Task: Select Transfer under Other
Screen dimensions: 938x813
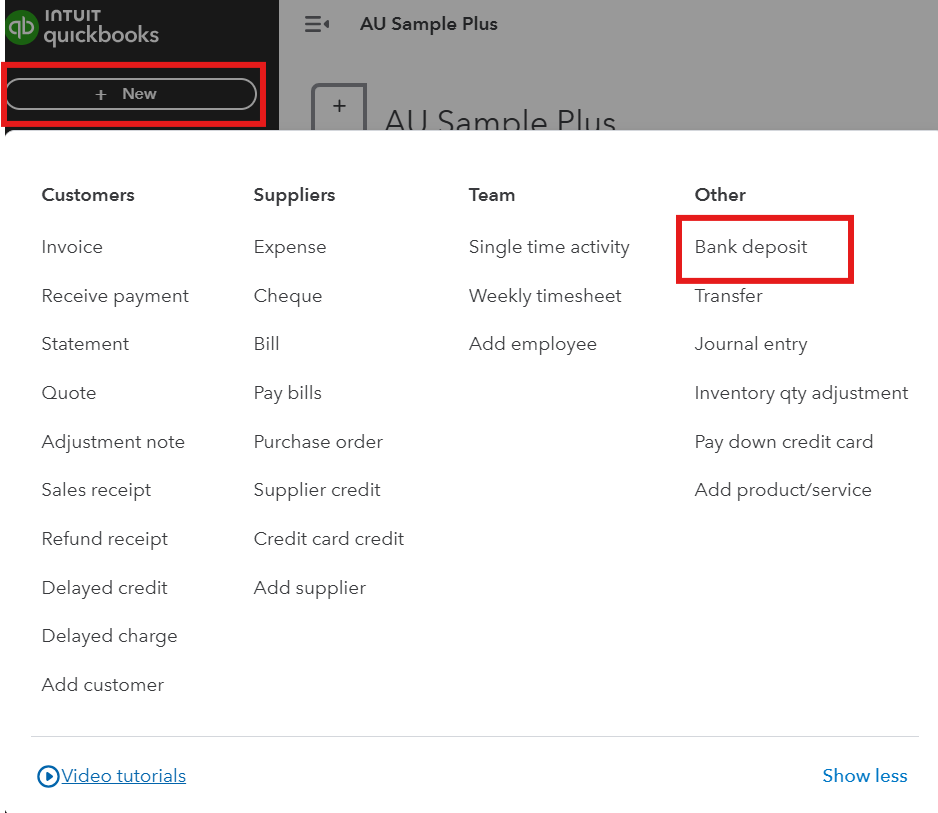Action: pyautogui.click(x=729, y=296)
